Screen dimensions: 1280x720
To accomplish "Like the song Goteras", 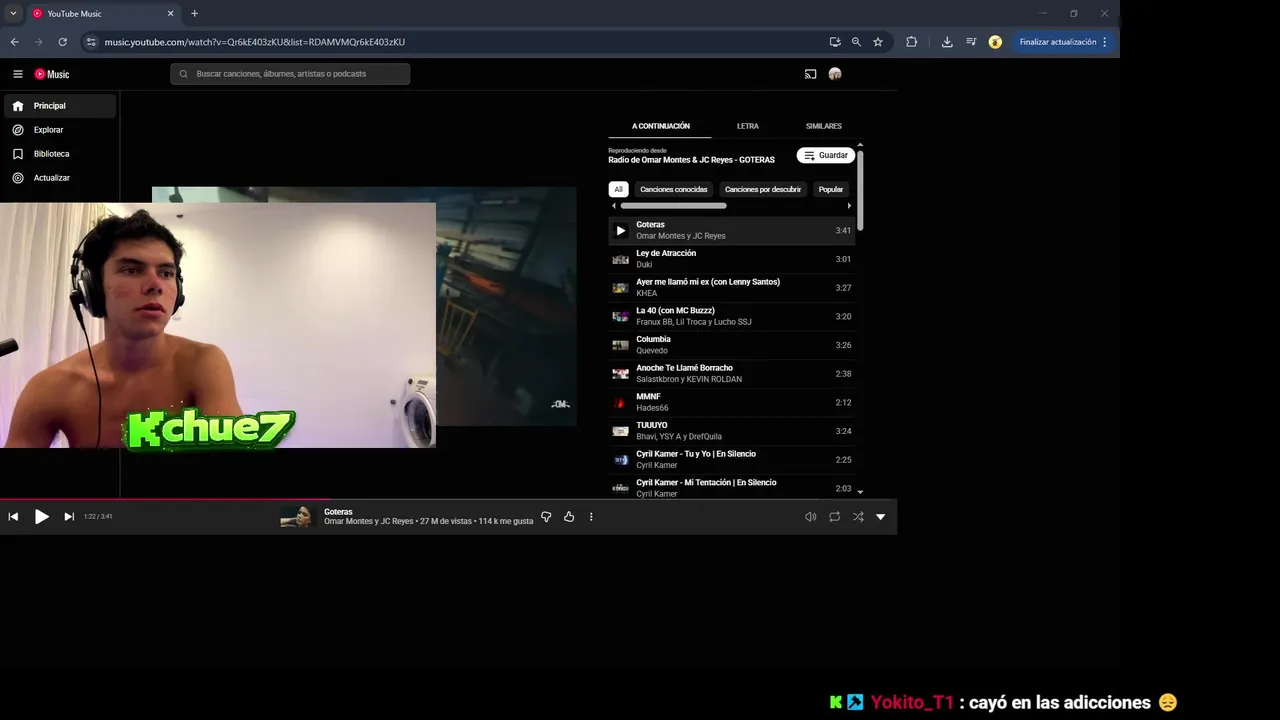I will coord(569,517).
